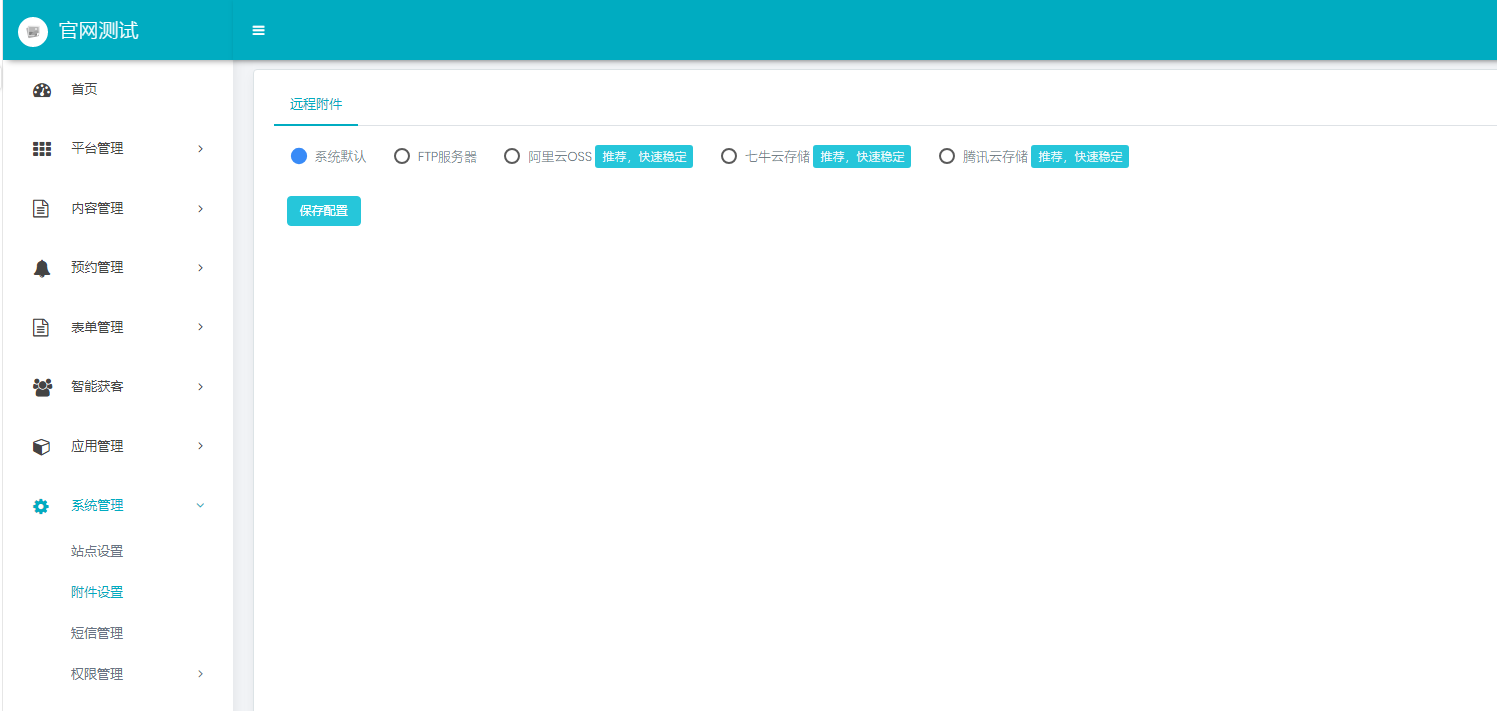Switch to the 远程附件 tab
1497x711 pixels.
click(x=316, y=104)
